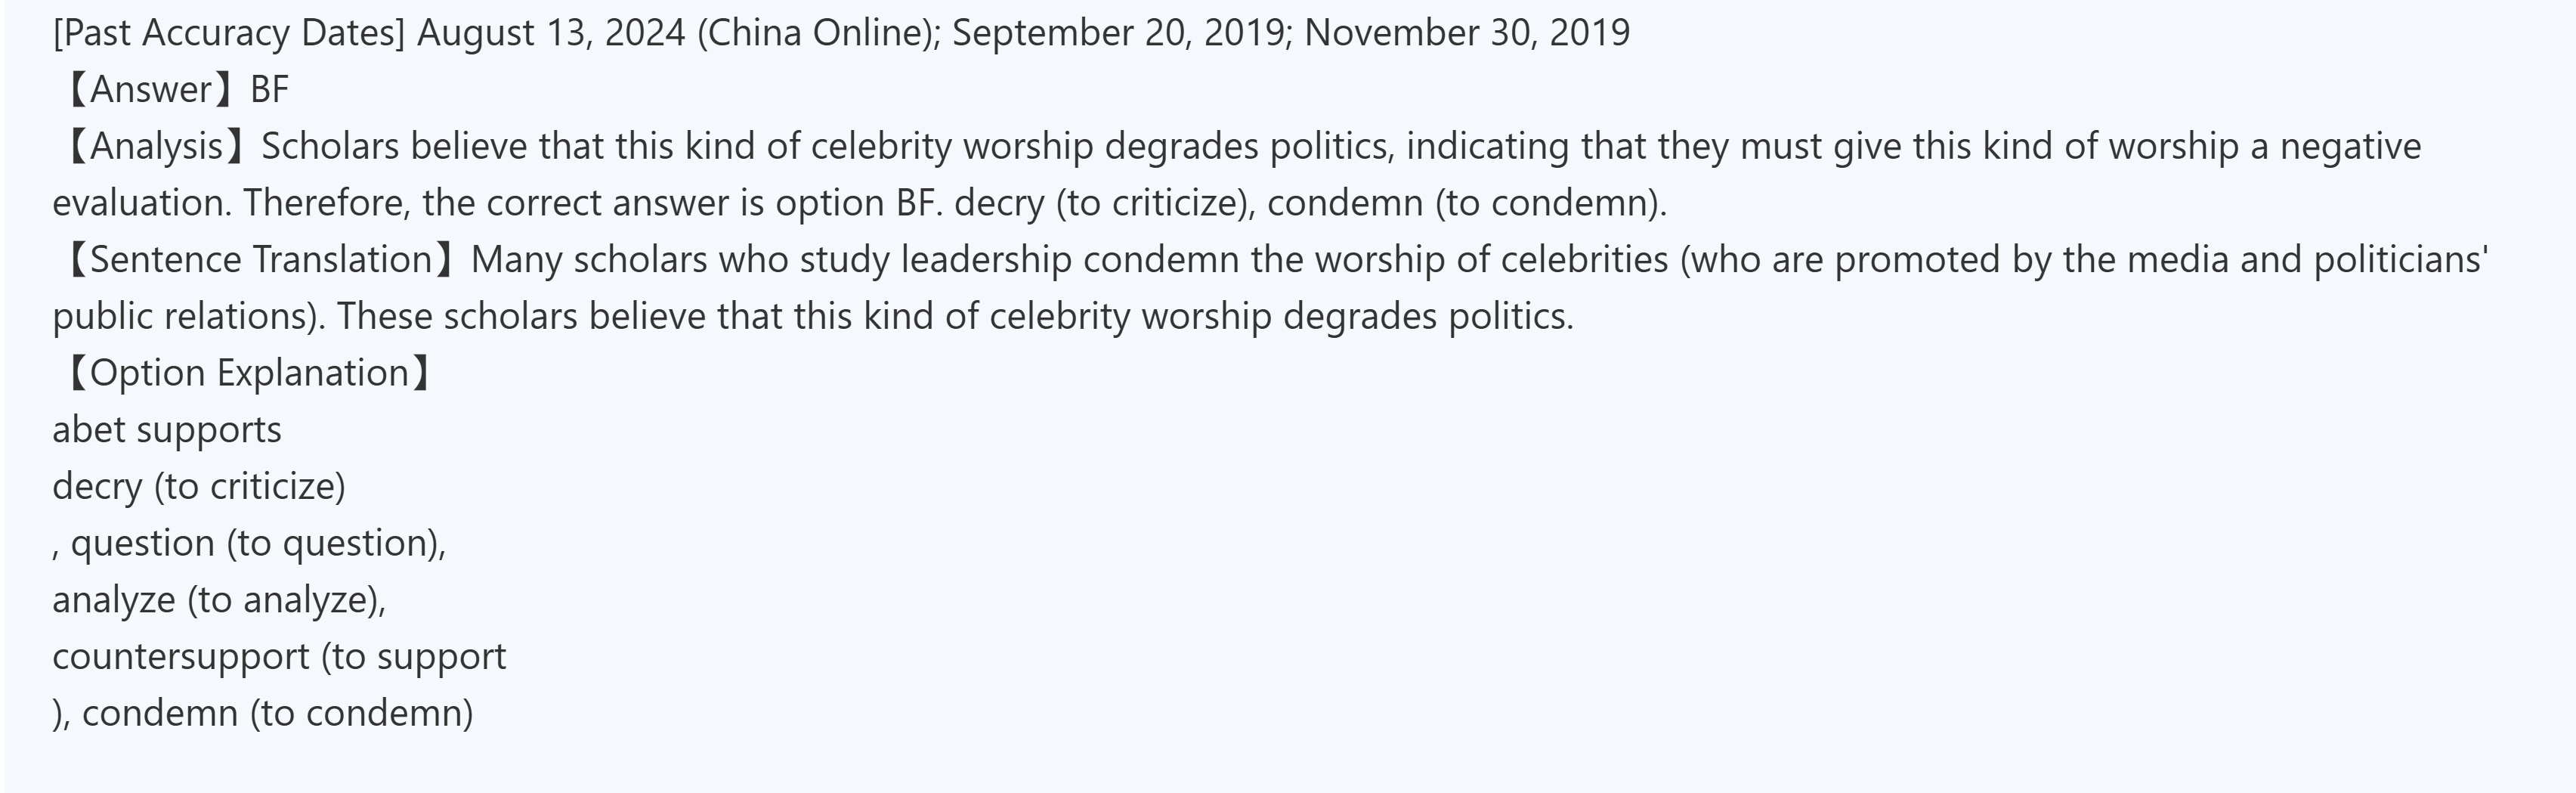
Task: Click the final "), condemn (to condemn)" line
Action: [263, 713]
